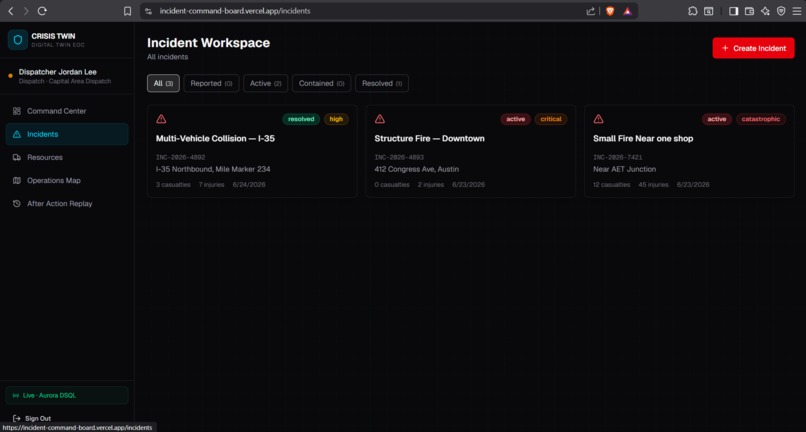This screenshot has width=806, height=432.
Task: Click 7 injuries text
Action: tap(211, 185)
